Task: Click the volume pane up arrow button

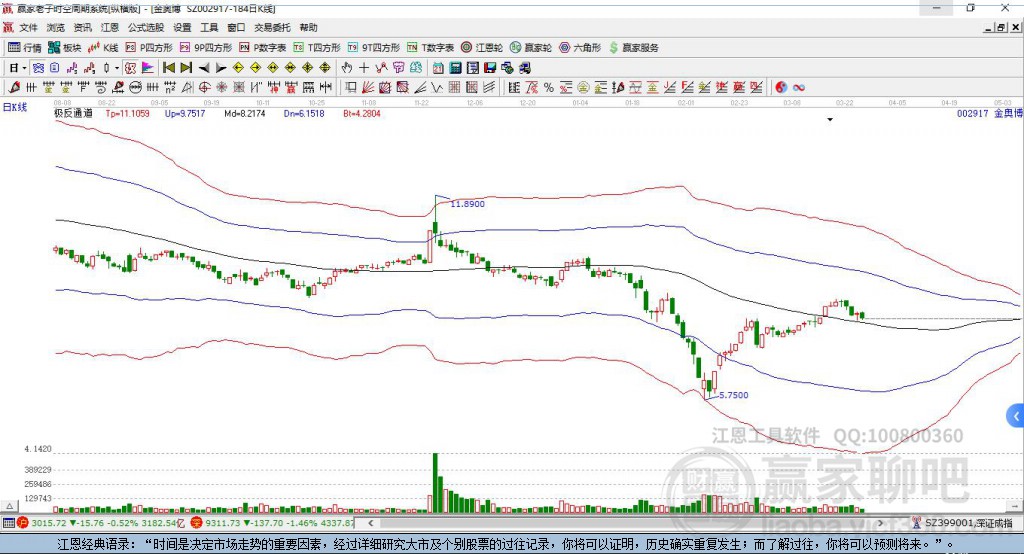Action: 9,506
